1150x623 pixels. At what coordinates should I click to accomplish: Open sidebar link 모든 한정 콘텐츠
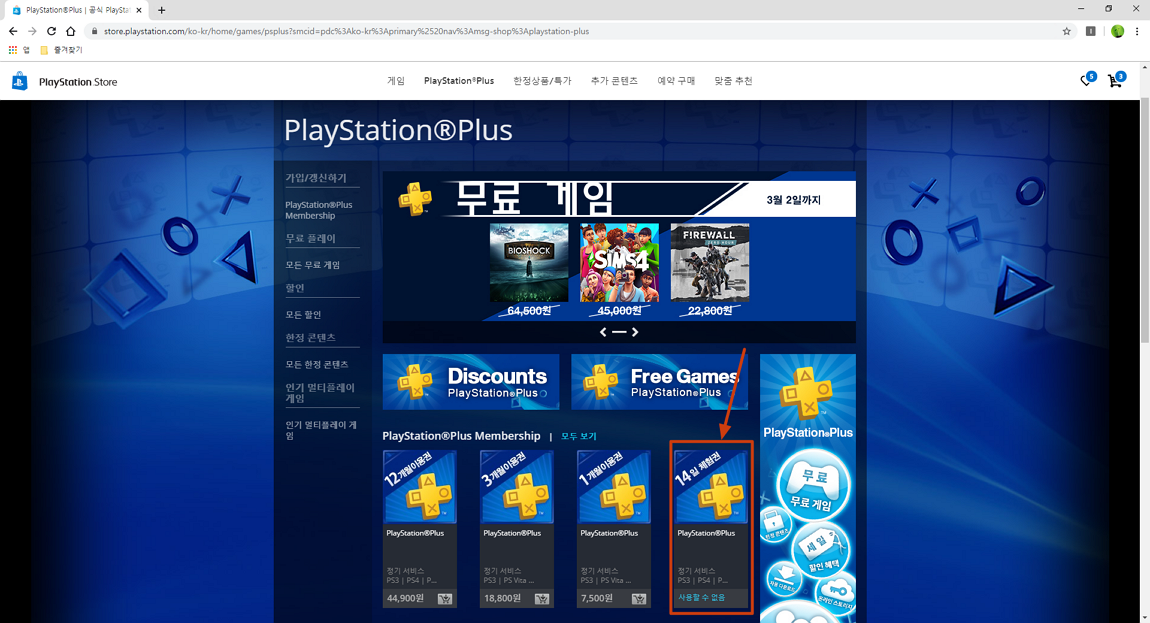pos(317,365)
